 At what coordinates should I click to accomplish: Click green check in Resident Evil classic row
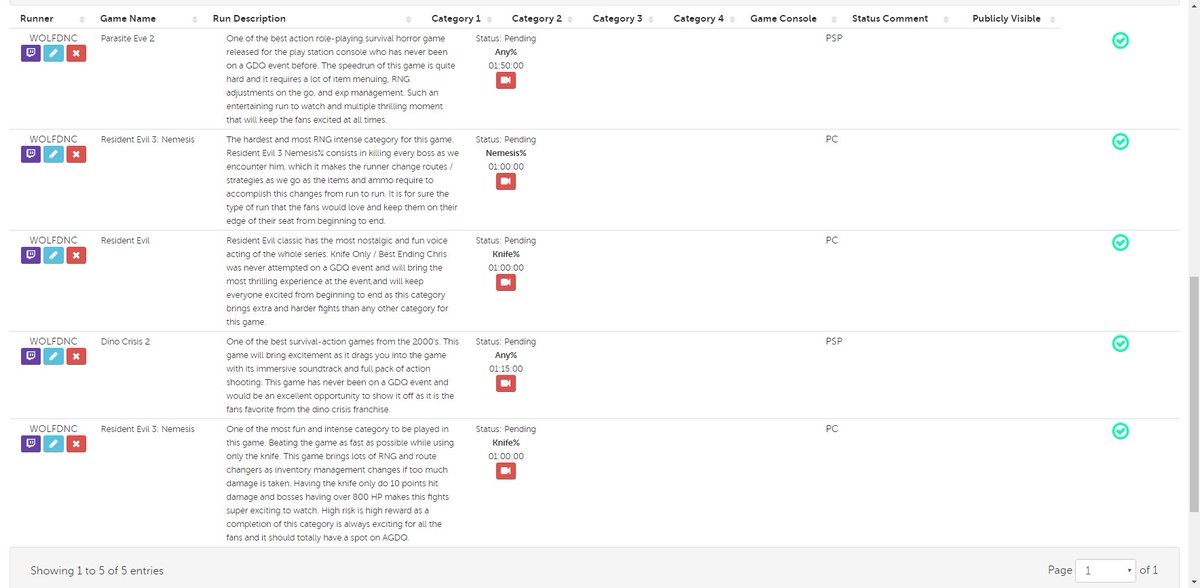click(1120, 242)
